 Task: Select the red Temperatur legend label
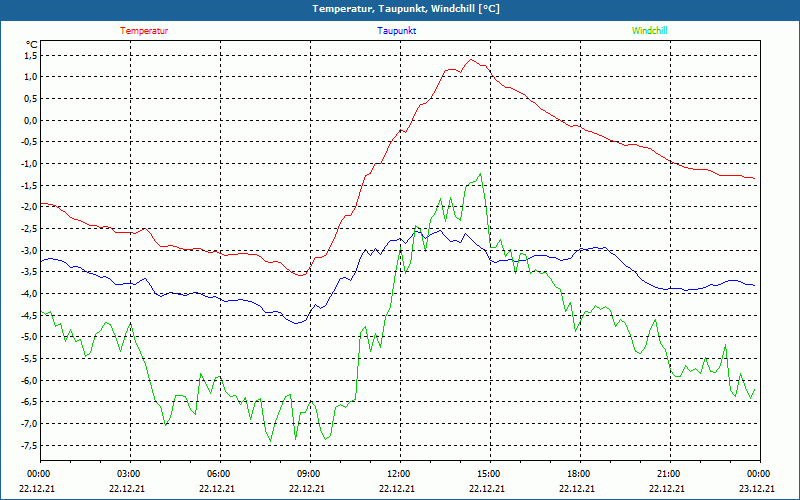tap(144, 31)
